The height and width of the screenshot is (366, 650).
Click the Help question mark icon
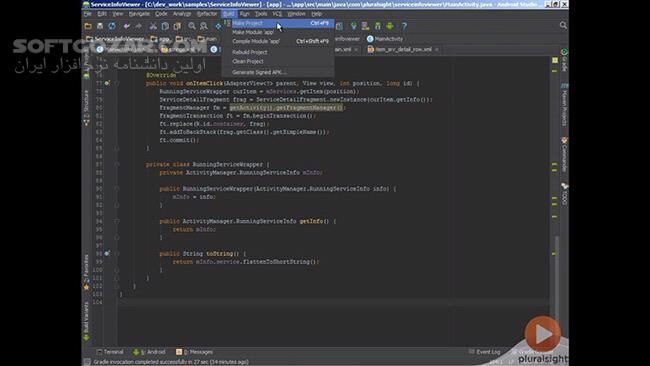click(404, 26)
